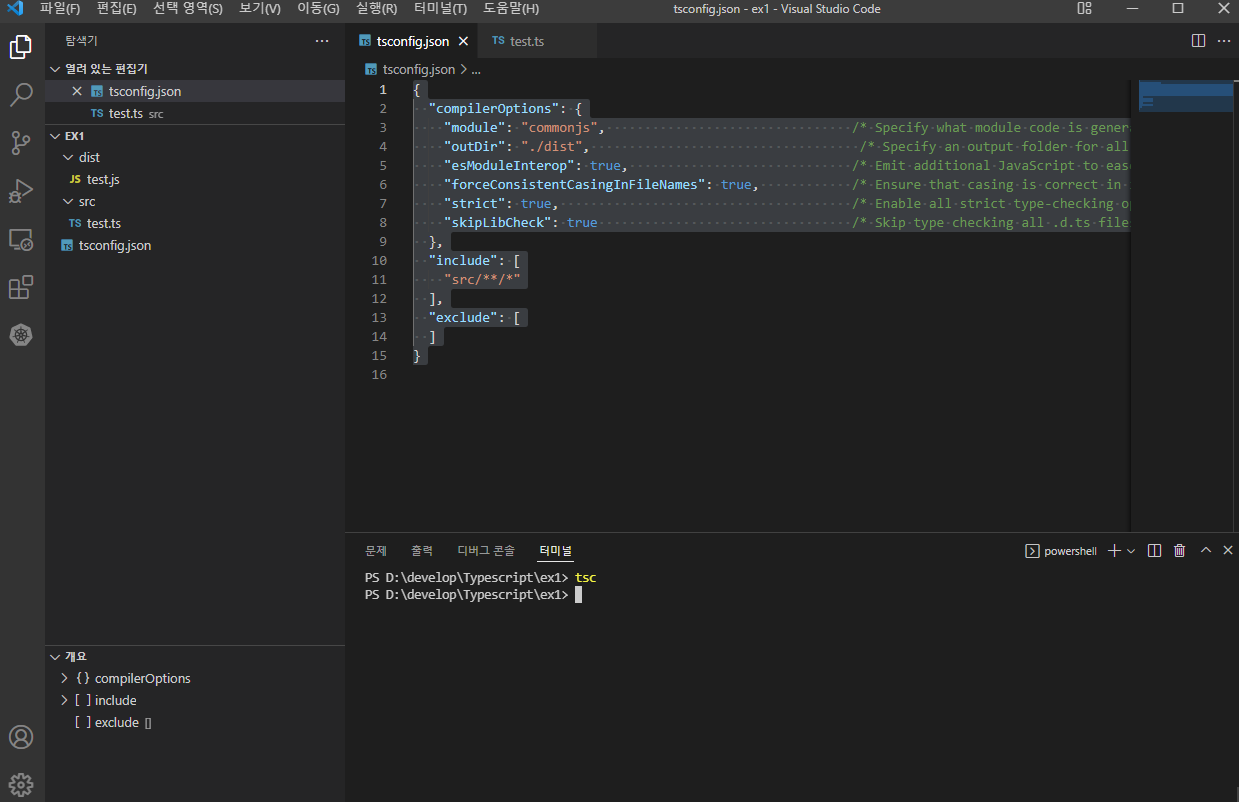1239x802 pixels.
Task: Open the Explorer view in activity bar
Action: pos(21,47)
